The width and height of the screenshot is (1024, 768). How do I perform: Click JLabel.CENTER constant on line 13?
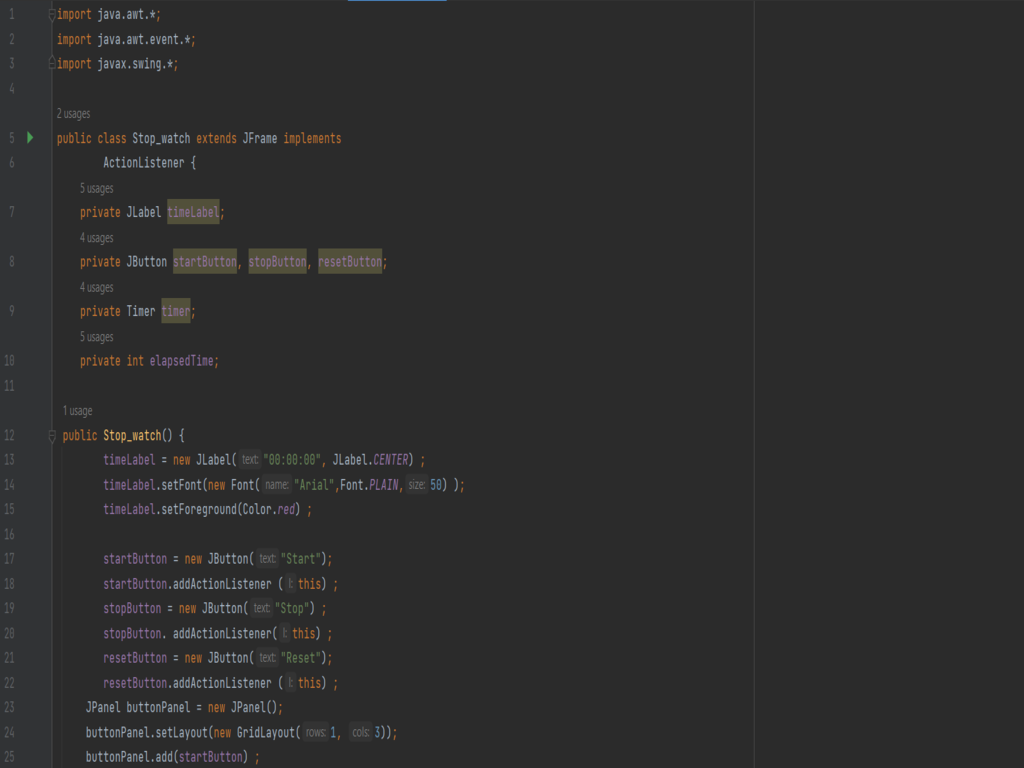(x=371, y=460)
